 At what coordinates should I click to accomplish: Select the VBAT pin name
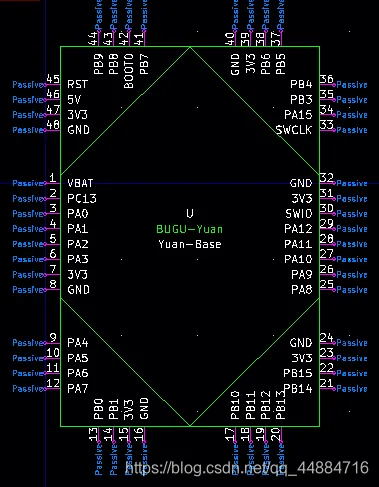coord(80,183)
